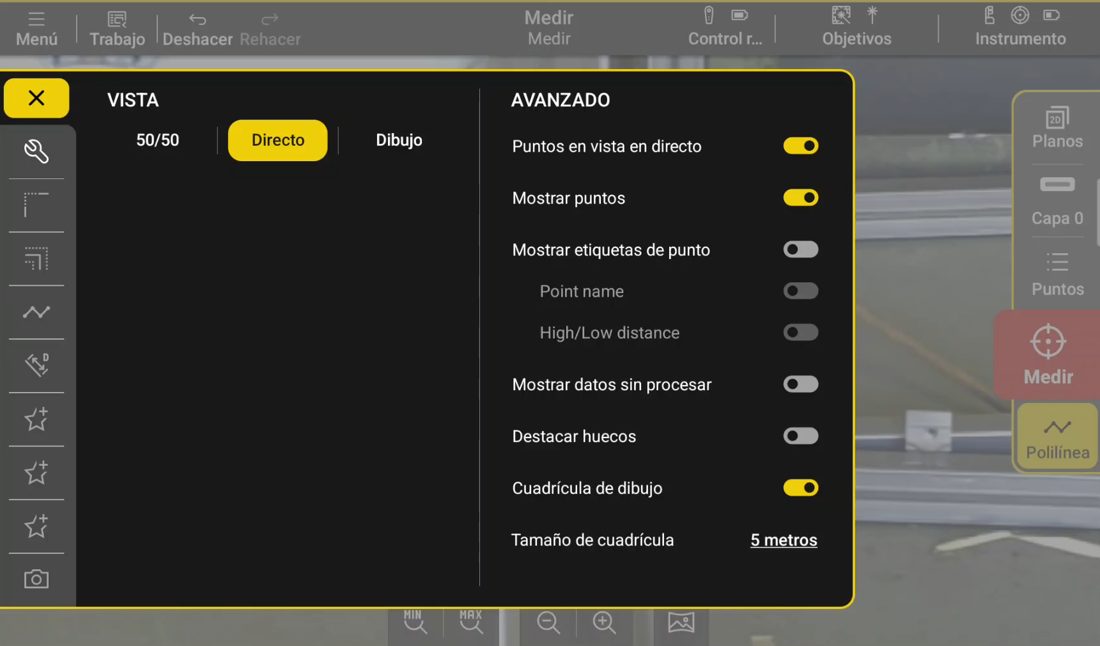Image resolution: width=1100 pixels, height=646 pixels.
Task: Open the Planos 2D plans button
Action: [1057, 128]
